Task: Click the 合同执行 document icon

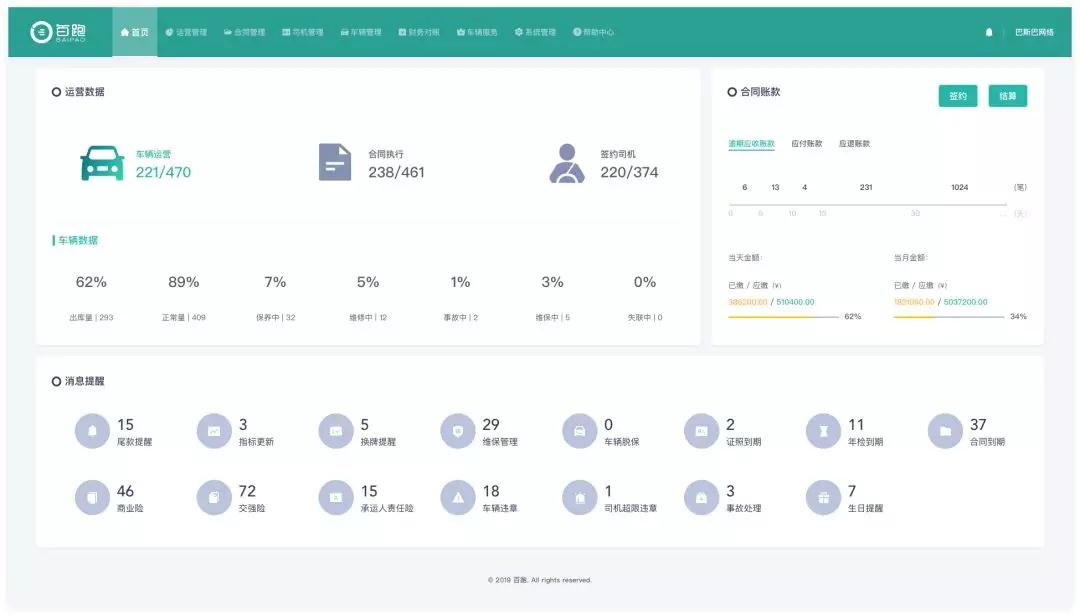Action: click(x=335, y=162)
